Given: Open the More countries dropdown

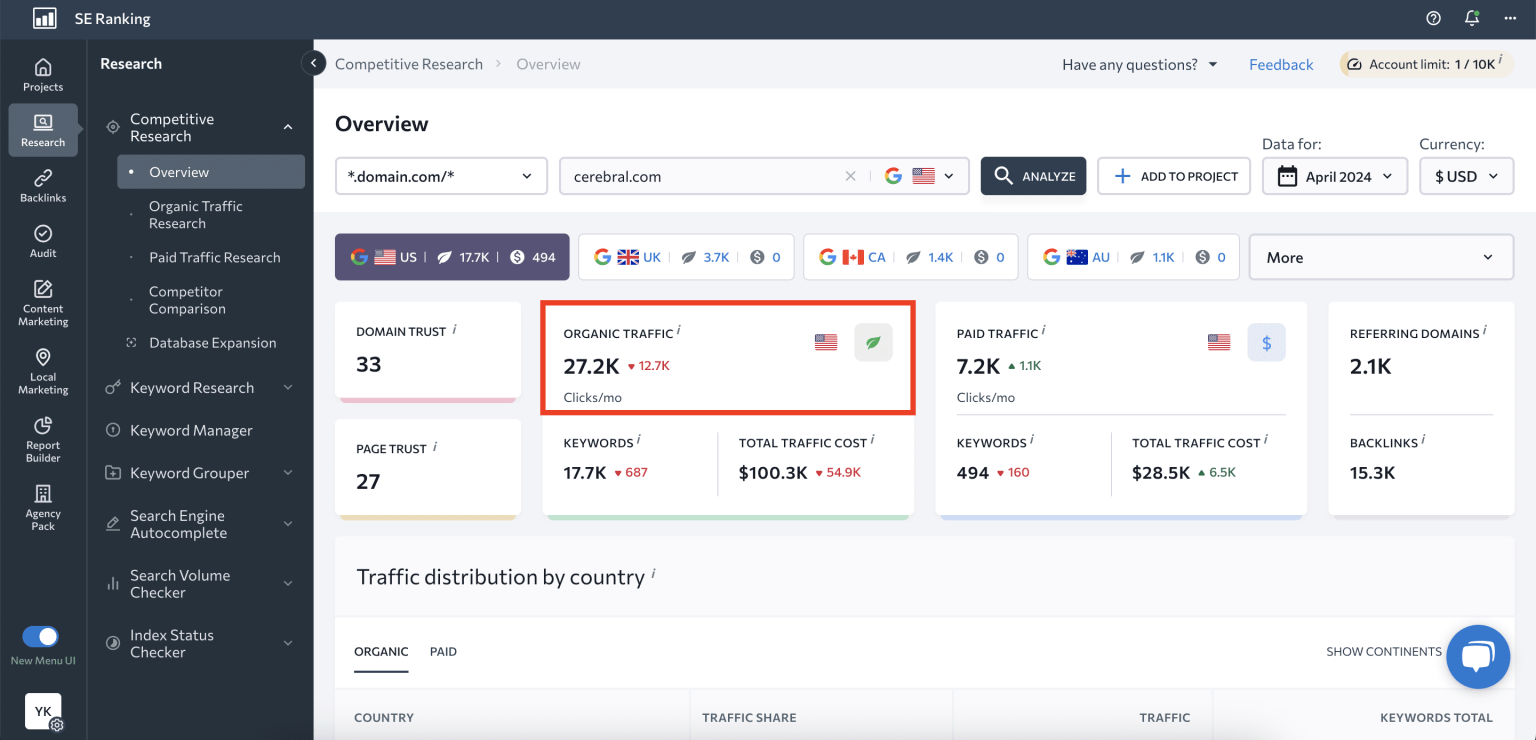Looking at the screenshot, I should (1380, 257).
